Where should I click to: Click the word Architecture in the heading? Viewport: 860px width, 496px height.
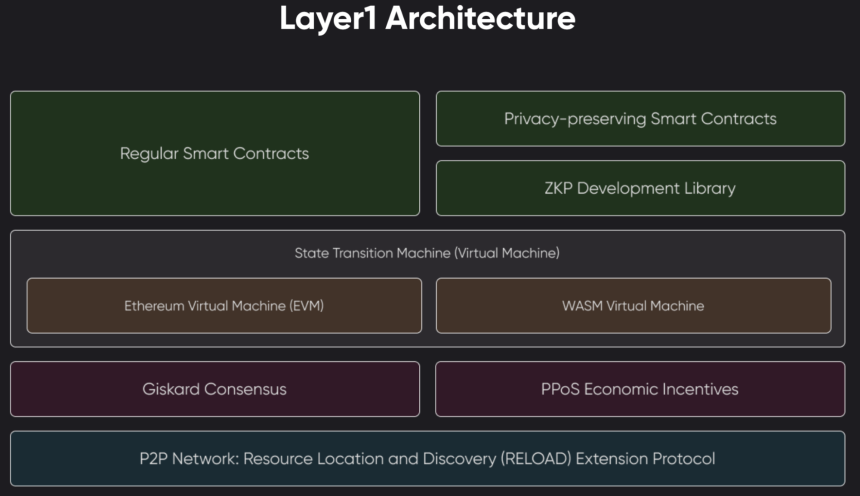coord(480,18)
